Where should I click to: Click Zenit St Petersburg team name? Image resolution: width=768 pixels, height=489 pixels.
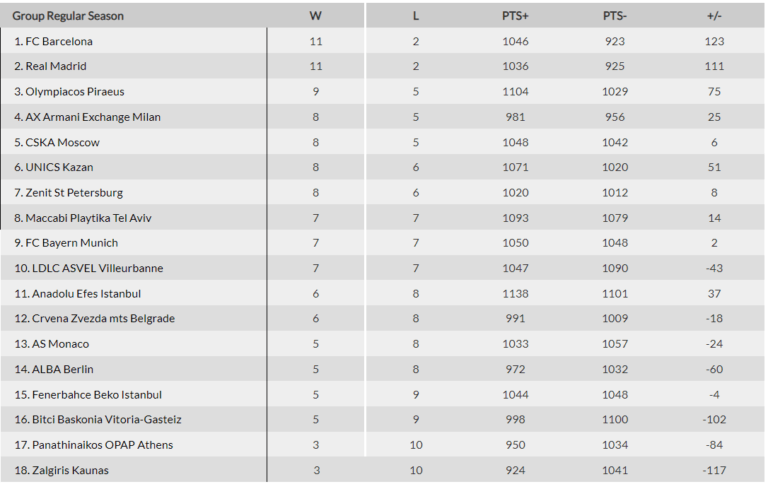(x=73, y=192)
